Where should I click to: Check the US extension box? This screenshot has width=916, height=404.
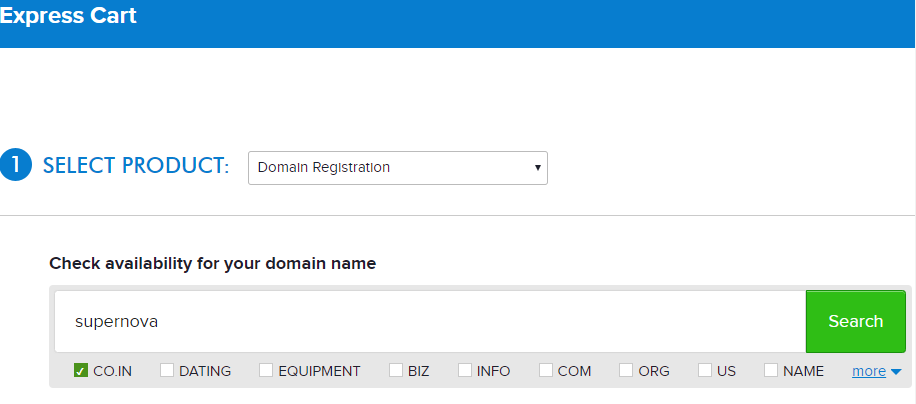click(x=705, y=370)
